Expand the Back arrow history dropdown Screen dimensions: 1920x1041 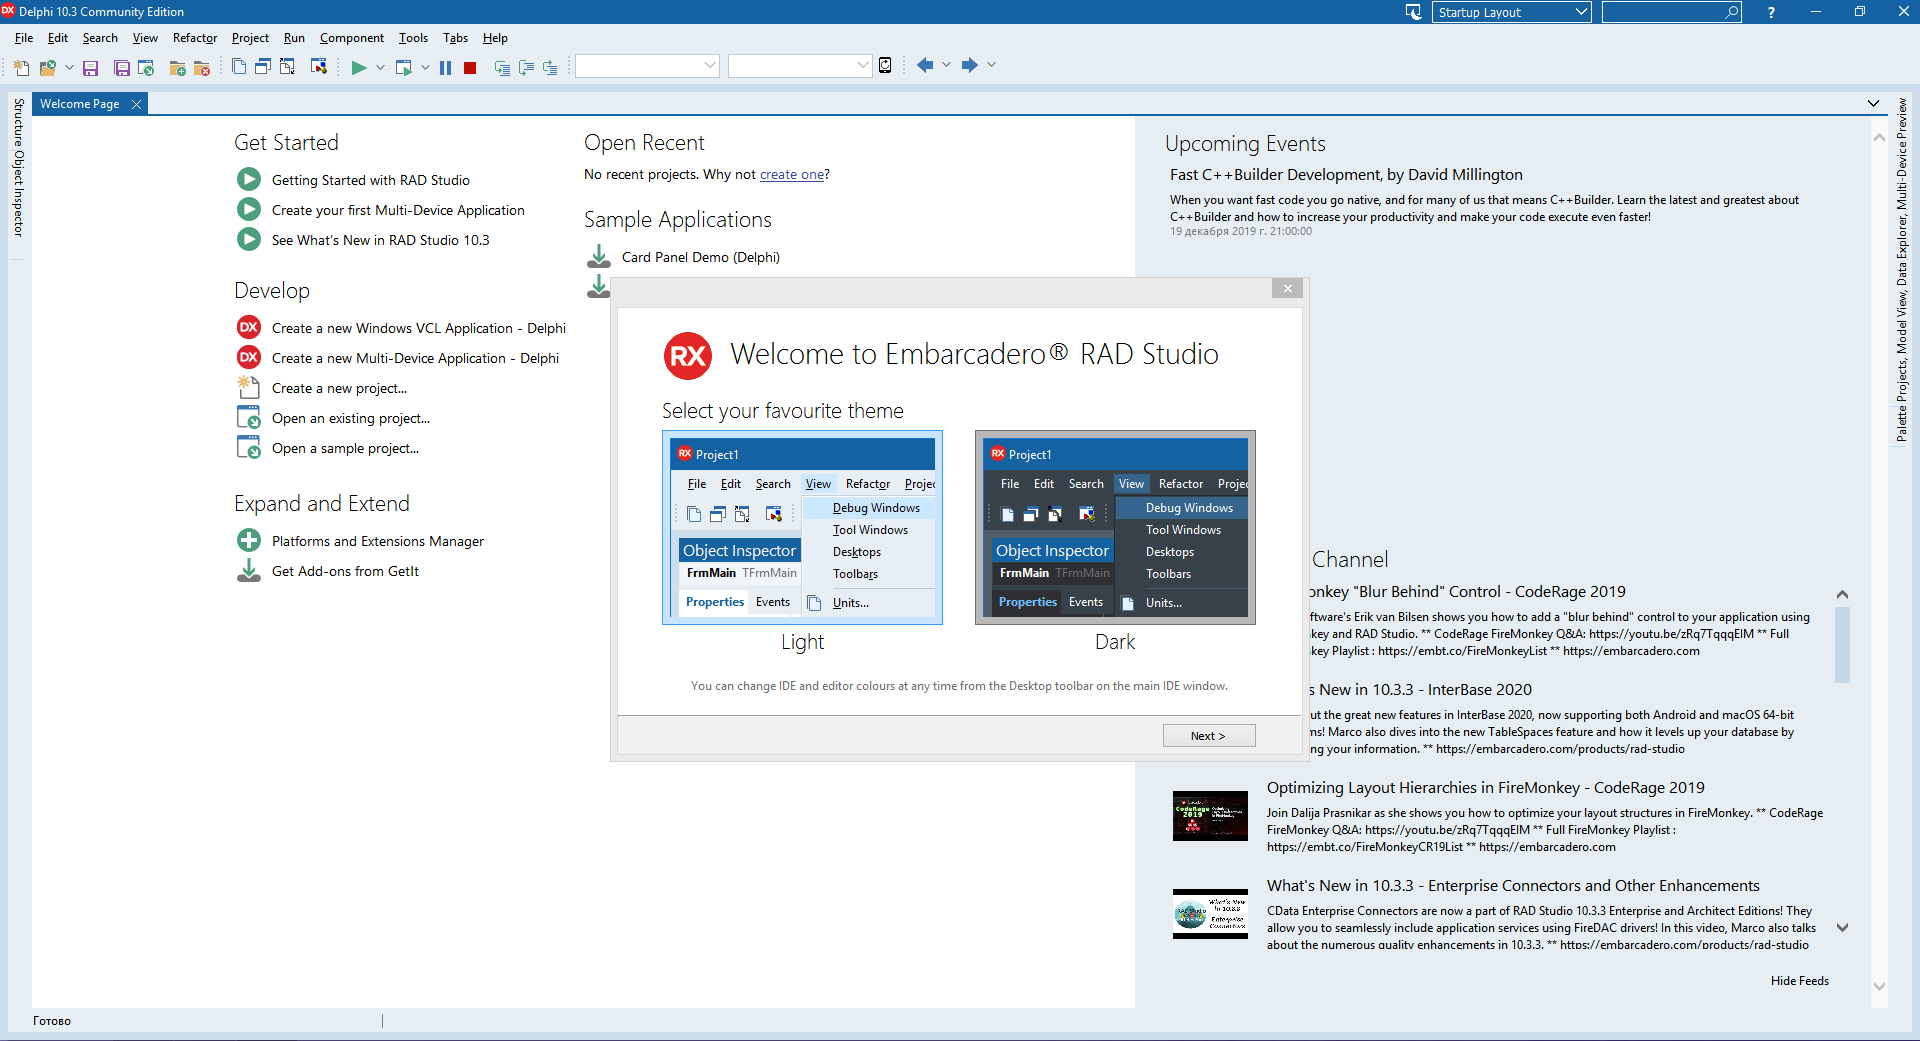point(946,65)
